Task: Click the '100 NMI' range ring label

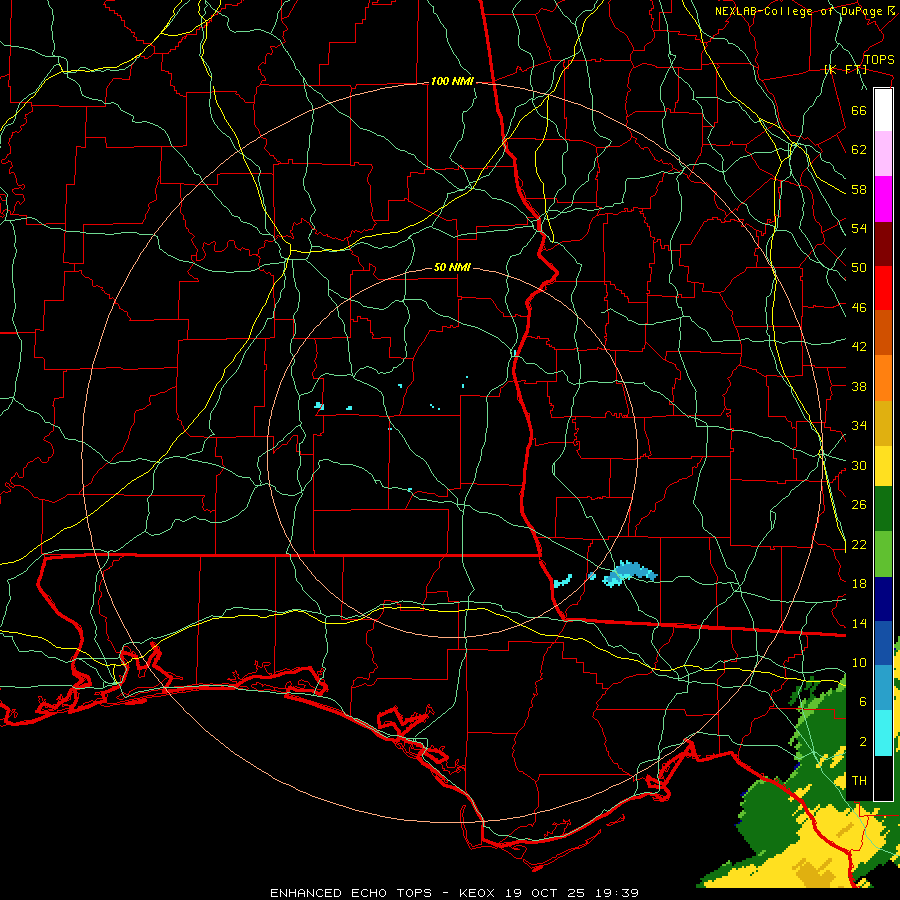Action: [452, 82]
